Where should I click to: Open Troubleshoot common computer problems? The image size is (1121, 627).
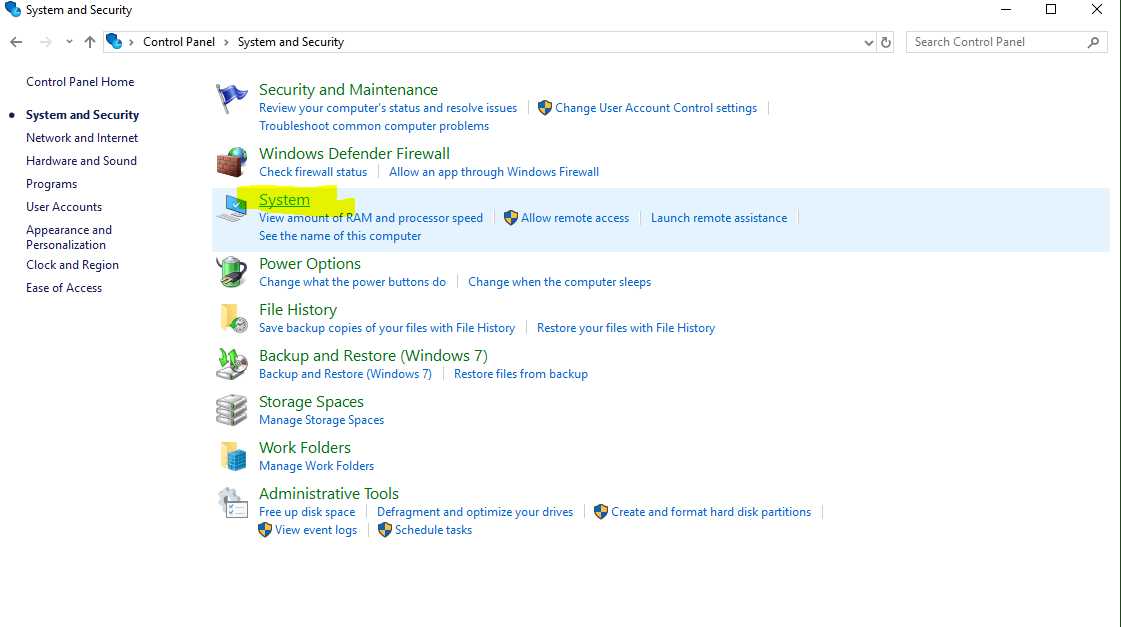pos(374,126)
